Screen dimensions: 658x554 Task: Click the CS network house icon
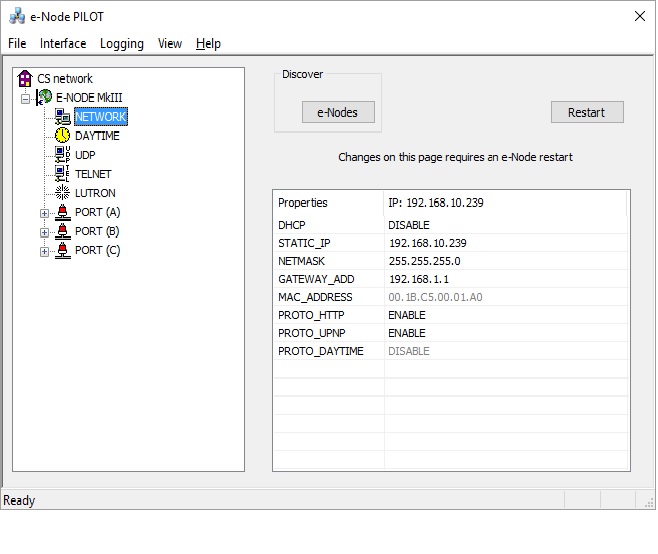point(25,78)
